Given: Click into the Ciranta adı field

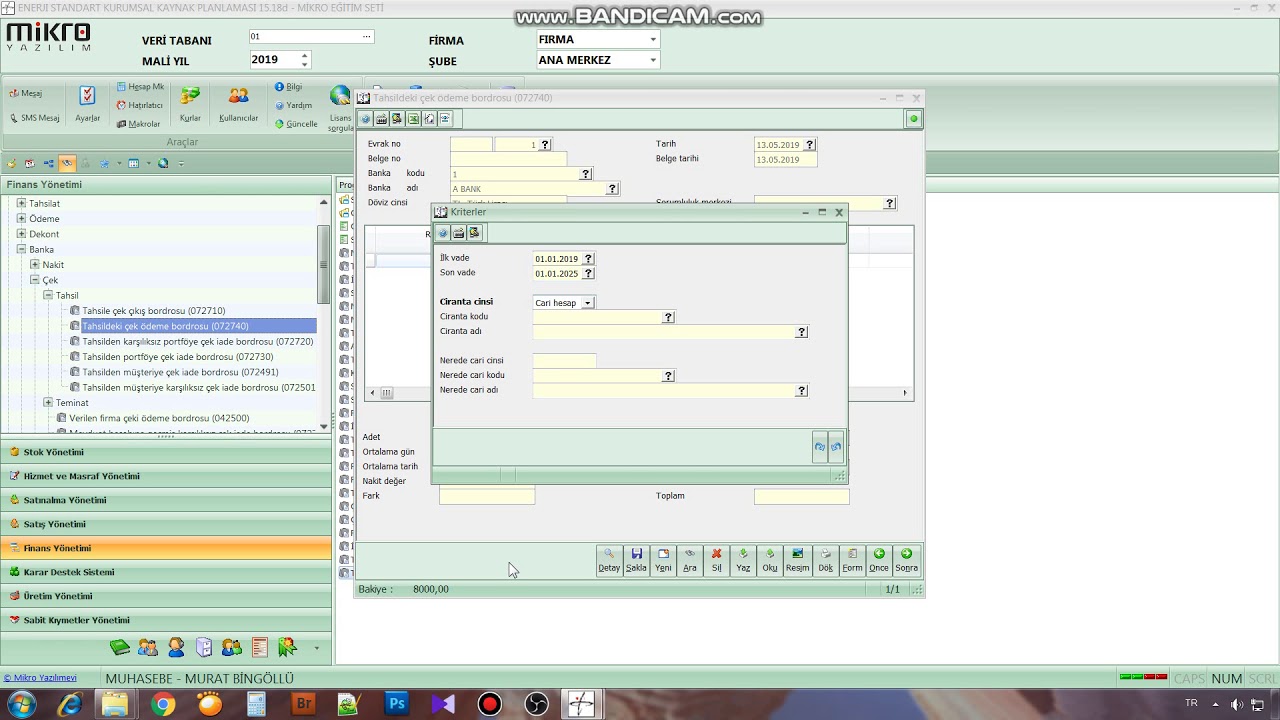Looking at the screenshot, I should (664, 332).
